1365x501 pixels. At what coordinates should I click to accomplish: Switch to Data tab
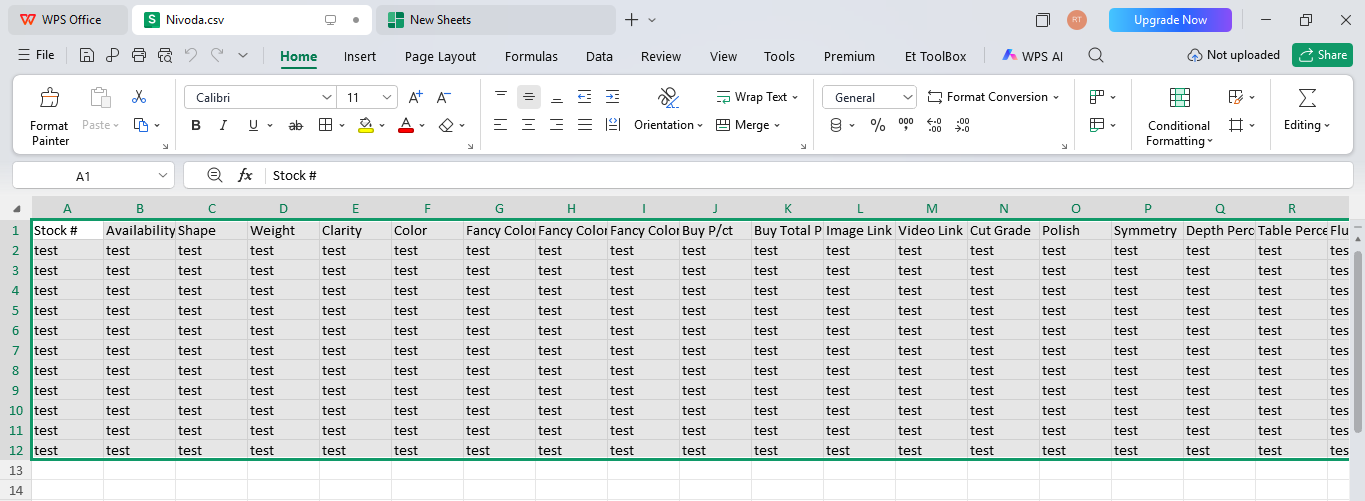tap(599, 56)
